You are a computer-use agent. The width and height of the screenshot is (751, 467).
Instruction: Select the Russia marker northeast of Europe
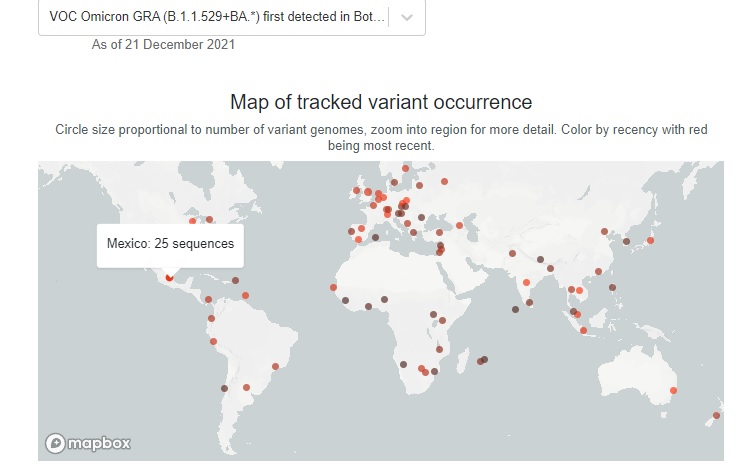[x=444, y=182]
